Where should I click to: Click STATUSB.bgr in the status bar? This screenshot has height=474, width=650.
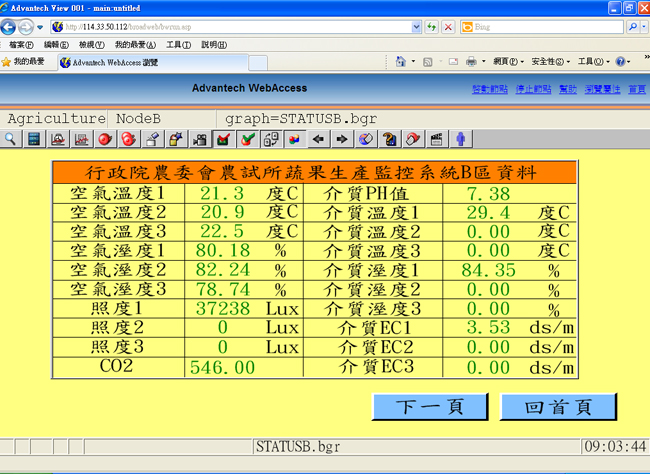(298, 447)
